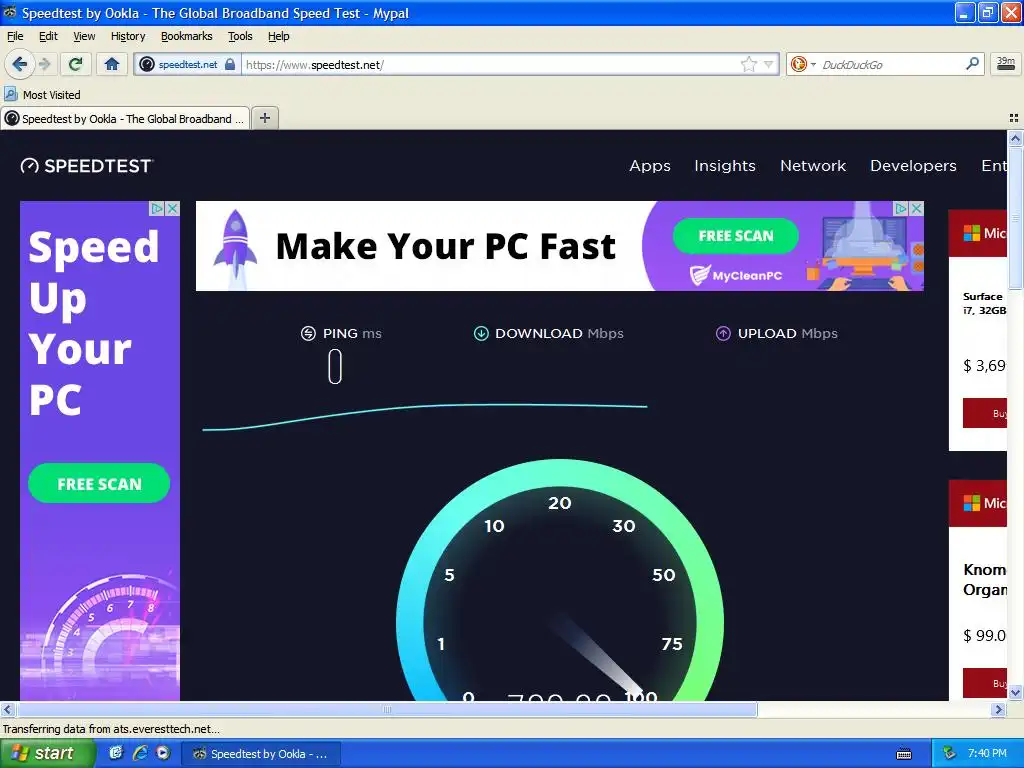Open the Bookmarks menu

187,36
